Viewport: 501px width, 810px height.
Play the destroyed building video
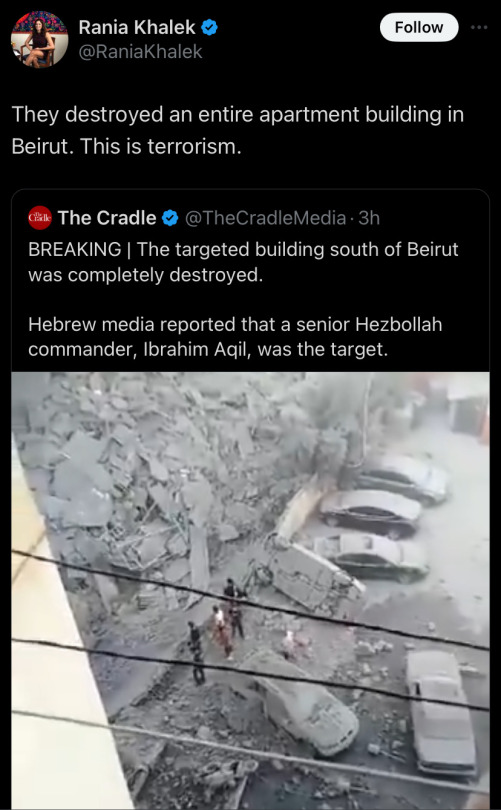[250, 590]
